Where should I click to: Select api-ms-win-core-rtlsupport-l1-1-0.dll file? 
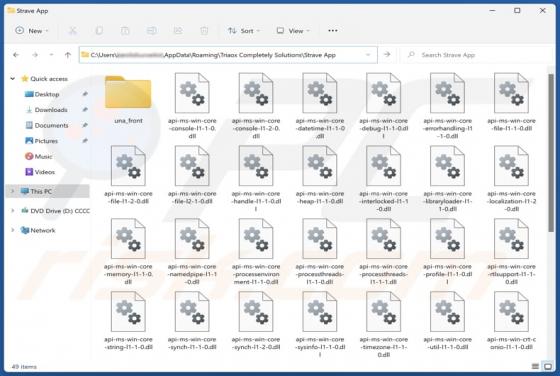[x=511, y=251]
